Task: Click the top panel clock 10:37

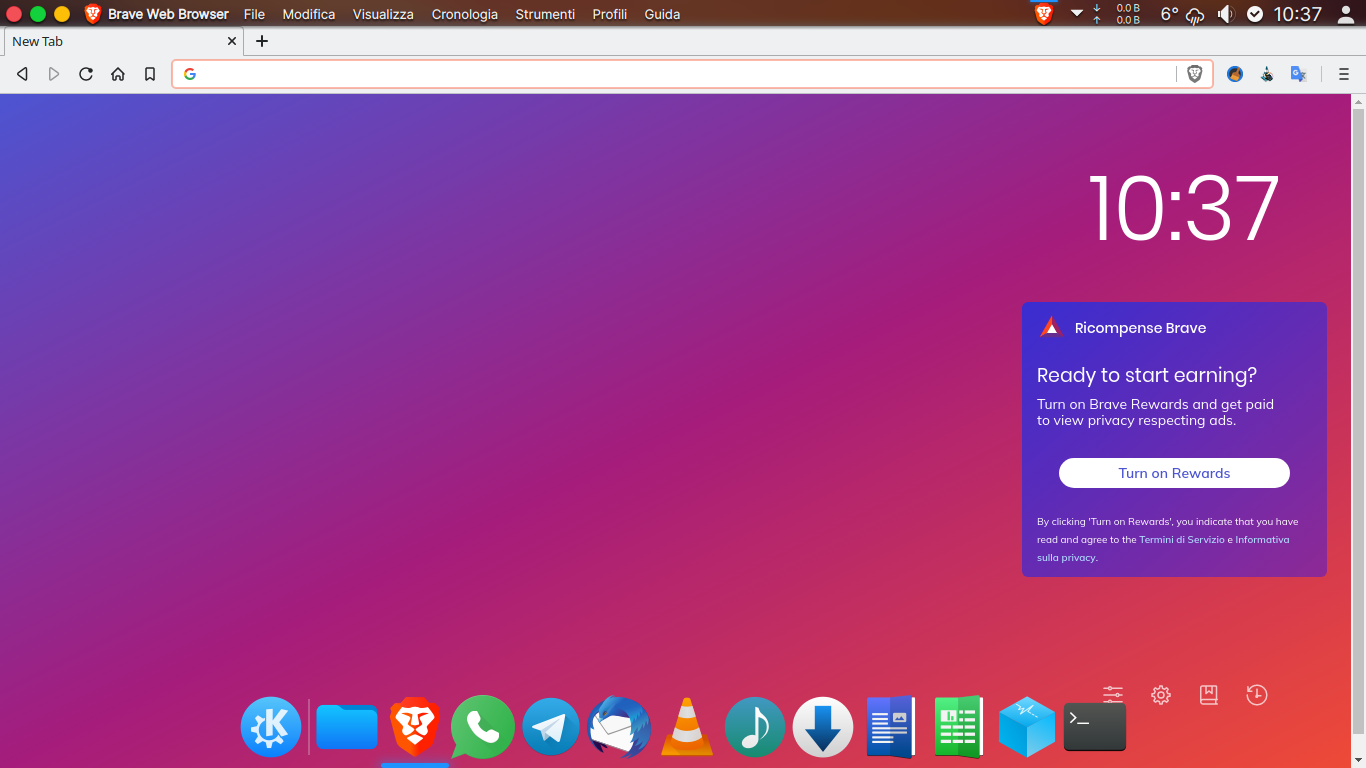Action: click(1298, 14)
